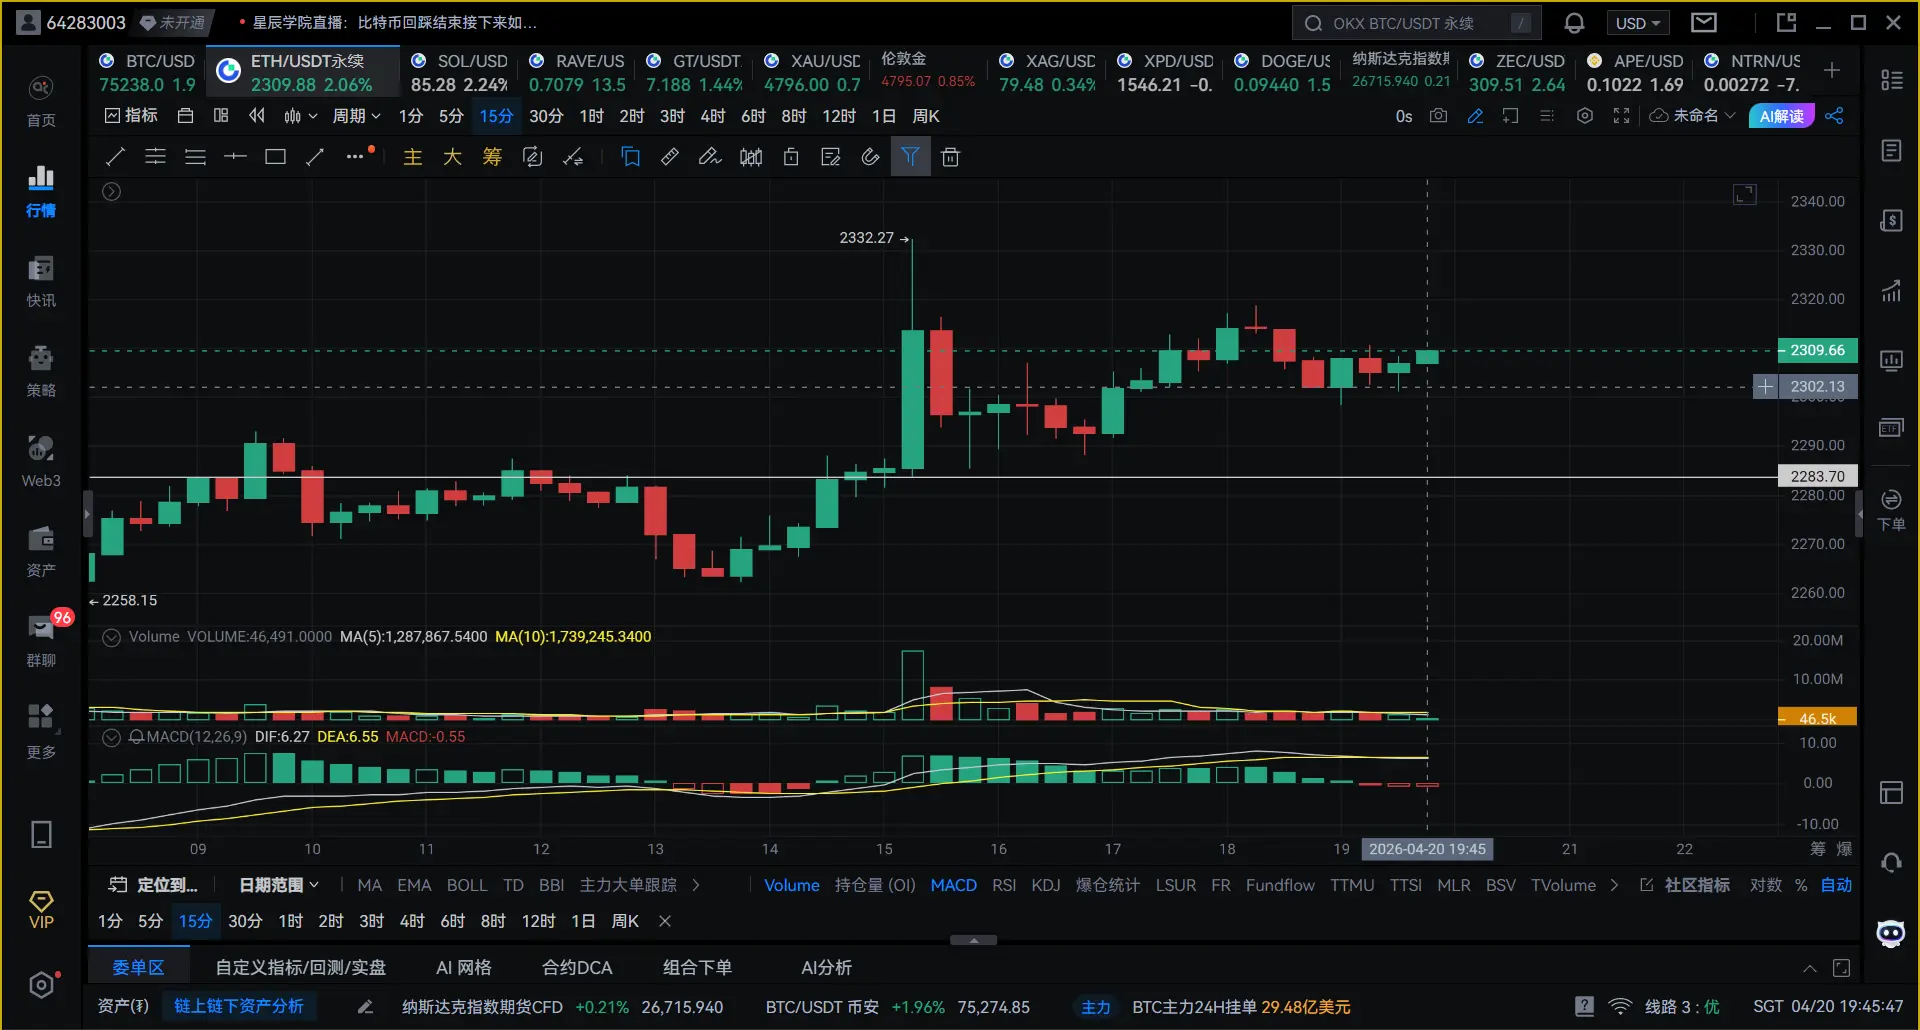
Task: Toggle percent (%) scale mode
Action: 1801,885
